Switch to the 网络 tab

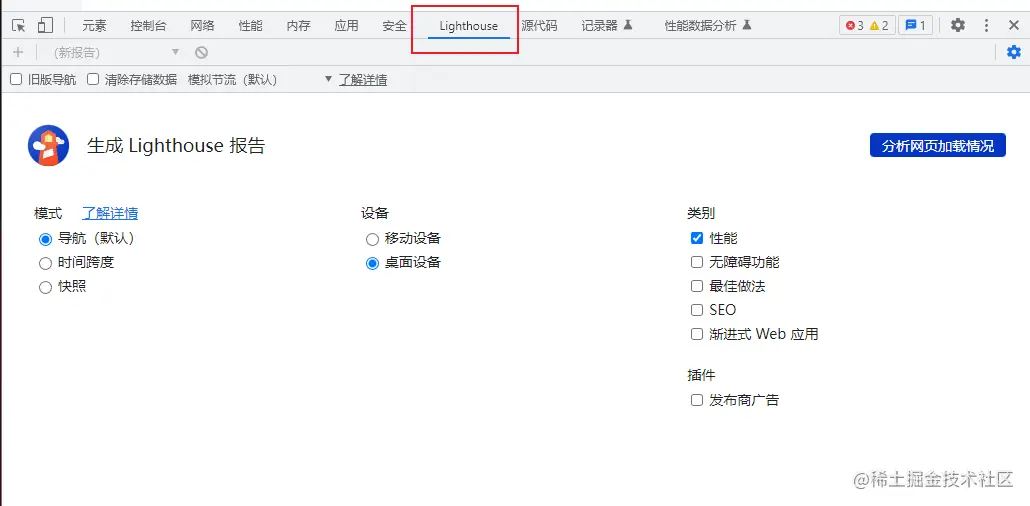(202, 26)
